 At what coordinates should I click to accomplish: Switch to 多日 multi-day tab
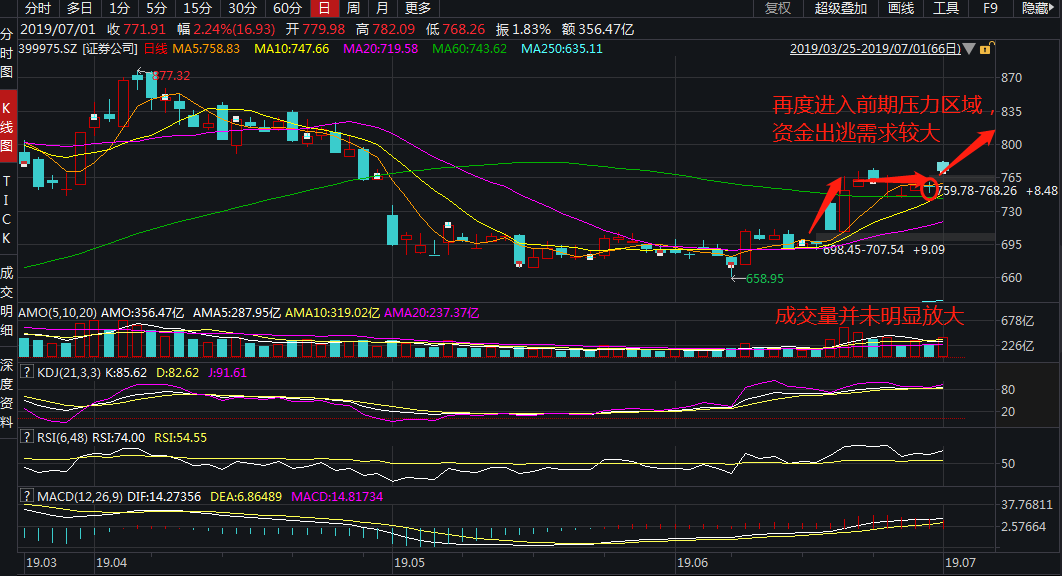pos(79,8)
